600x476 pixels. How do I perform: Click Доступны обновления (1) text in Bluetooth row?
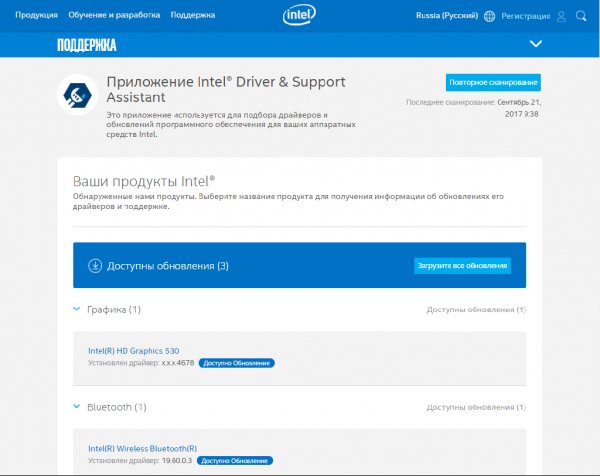click(476, 407)
